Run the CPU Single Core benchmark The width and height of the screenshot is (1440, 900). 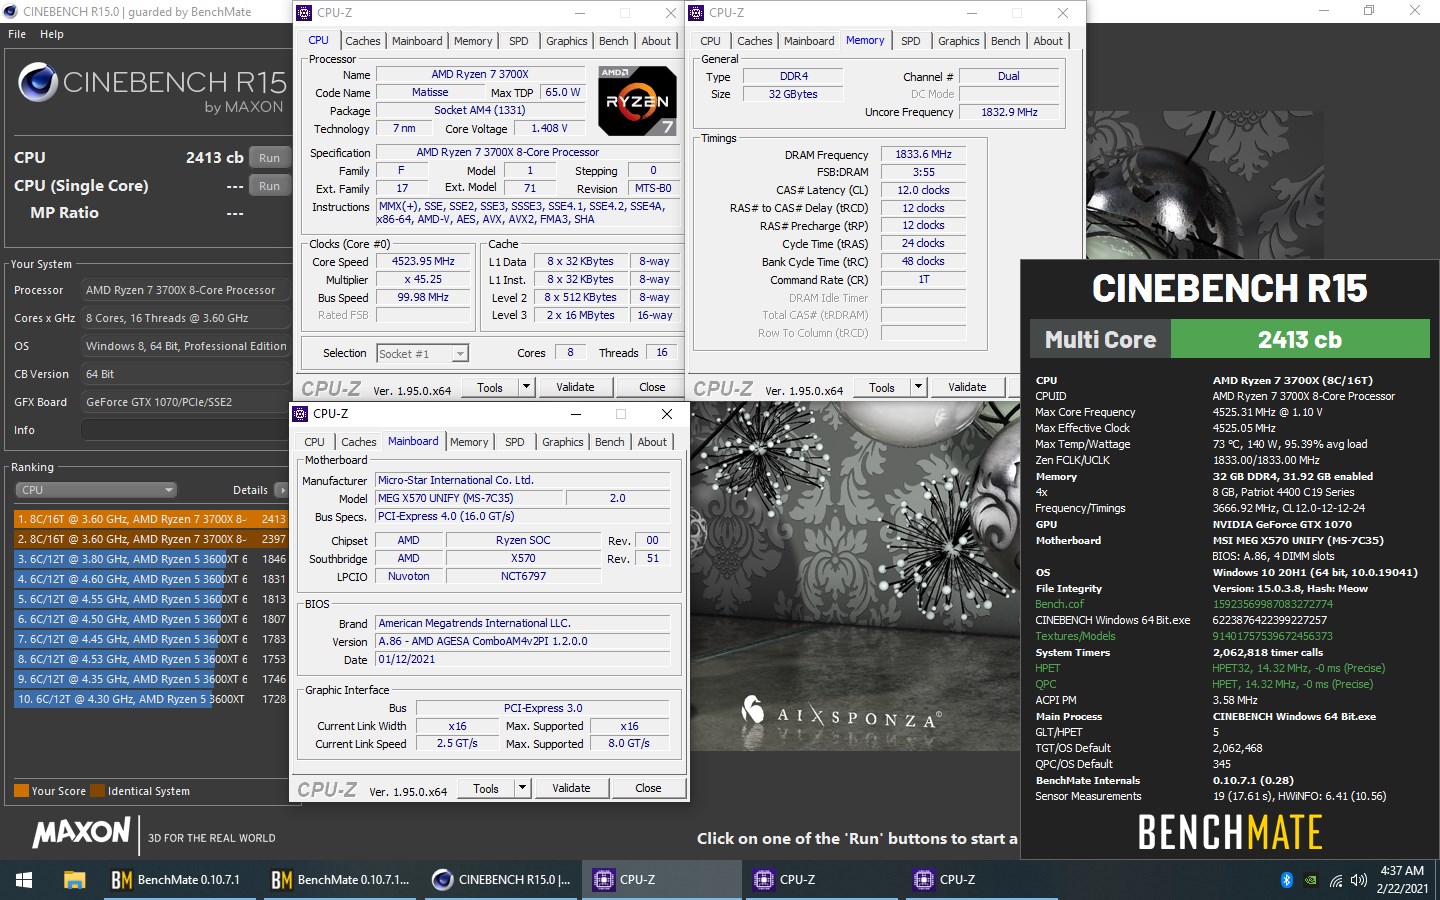click(269, 186)
